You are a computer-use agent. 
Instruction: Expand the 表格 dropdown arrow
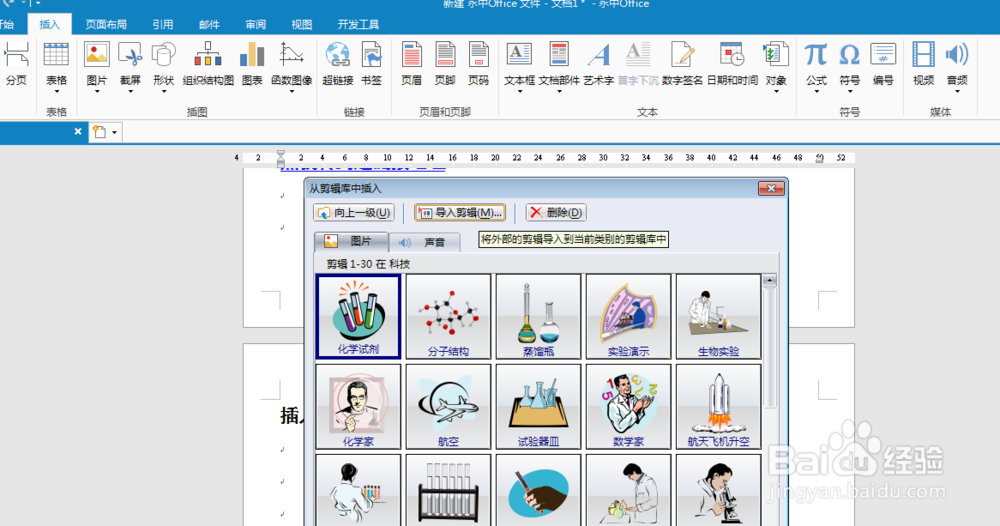pos(56,92)
